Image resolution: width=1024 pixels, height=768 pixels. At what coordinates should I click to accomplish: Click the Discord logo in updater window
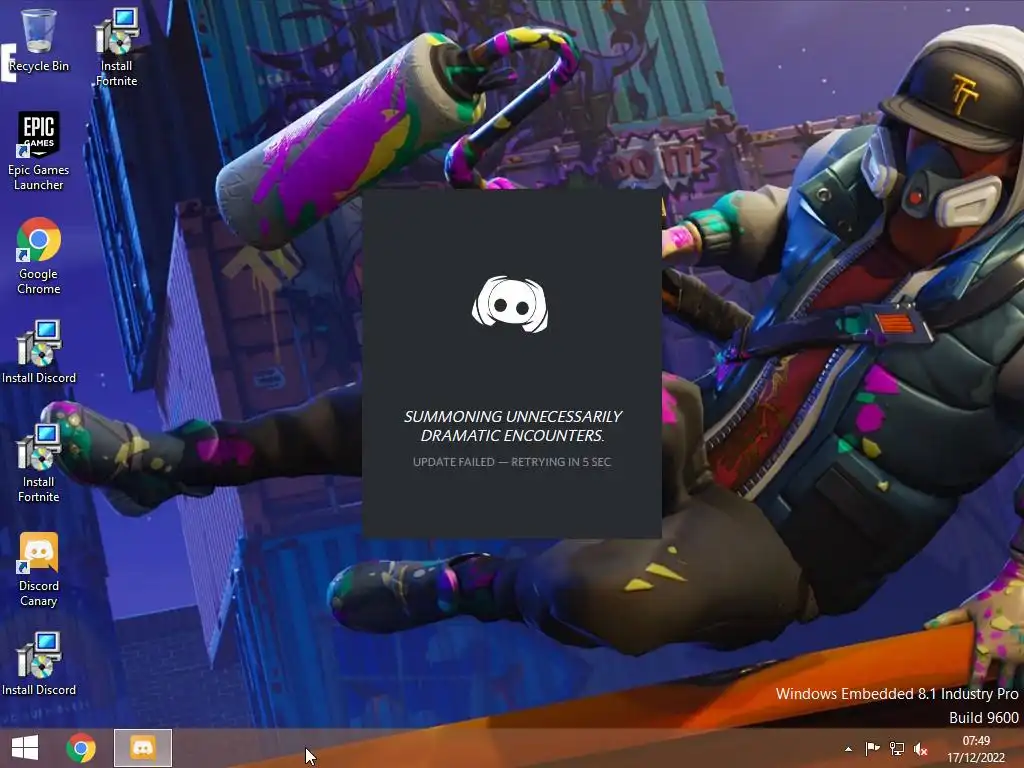pos(510,304)
